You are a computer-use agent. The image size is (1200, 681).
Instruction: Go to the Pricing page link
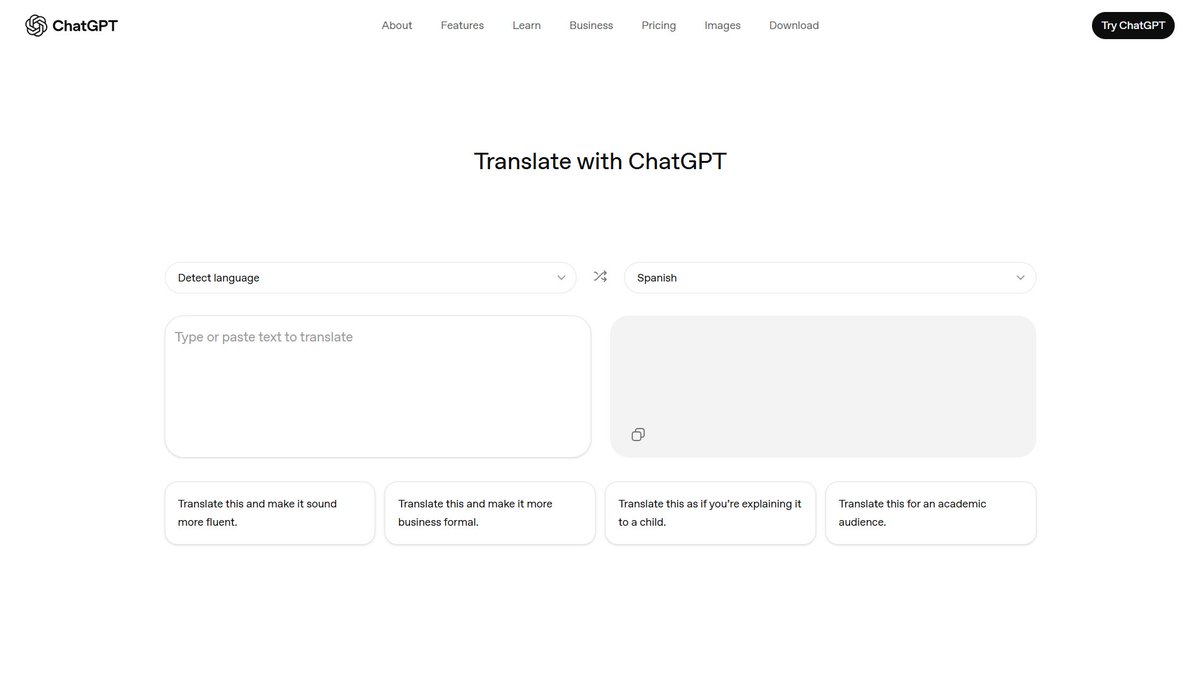[x=659, y=26]
